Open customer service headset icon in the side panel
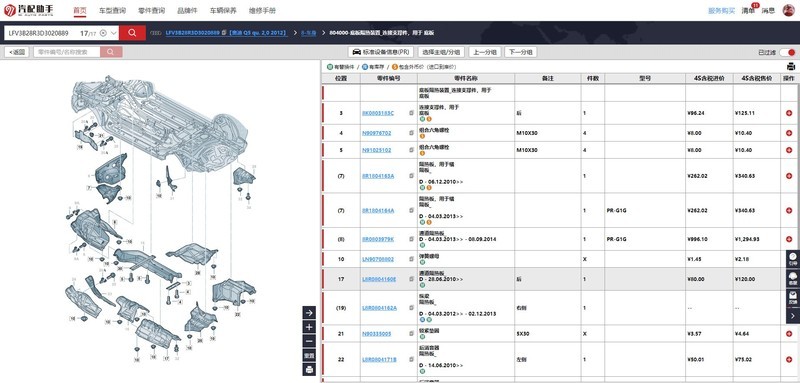Viewport: 800px width, 383px height. point(793,278)
